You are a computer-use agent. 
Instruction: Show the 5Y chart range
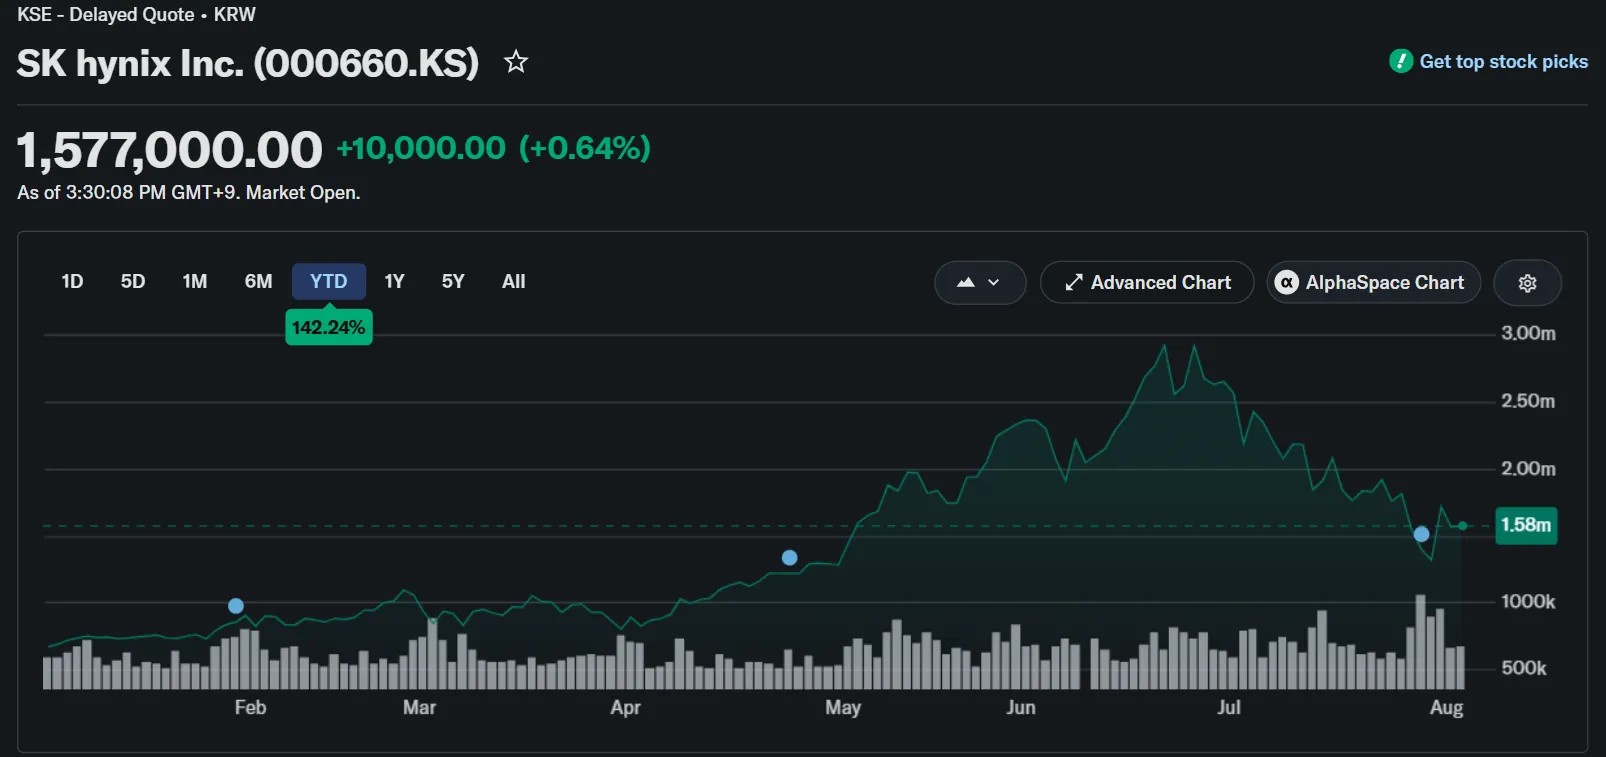tap(453, 282)
